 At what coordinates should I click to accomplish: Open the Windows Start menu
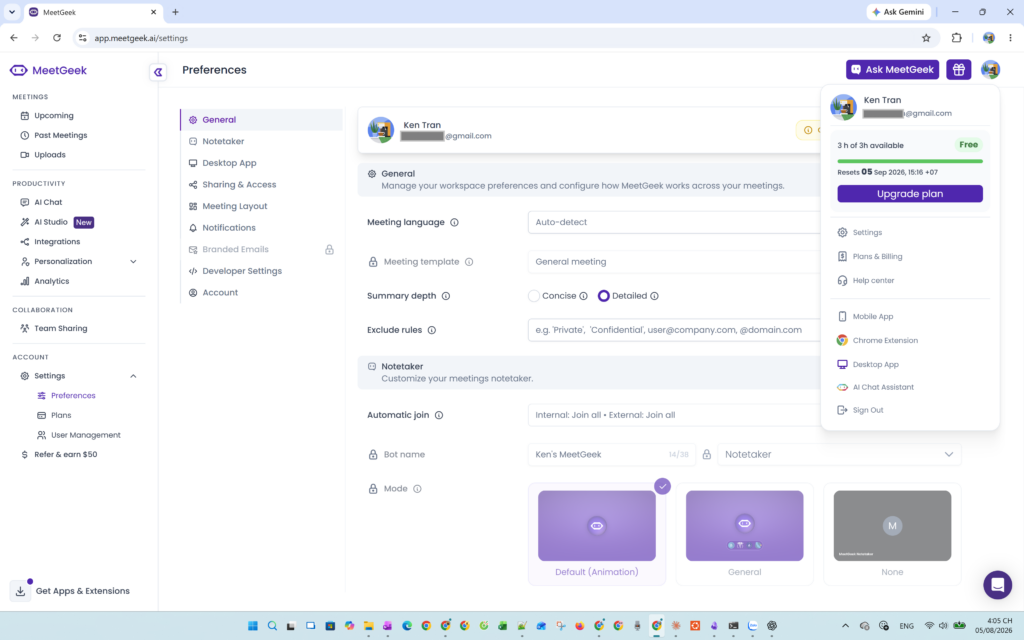253,626
